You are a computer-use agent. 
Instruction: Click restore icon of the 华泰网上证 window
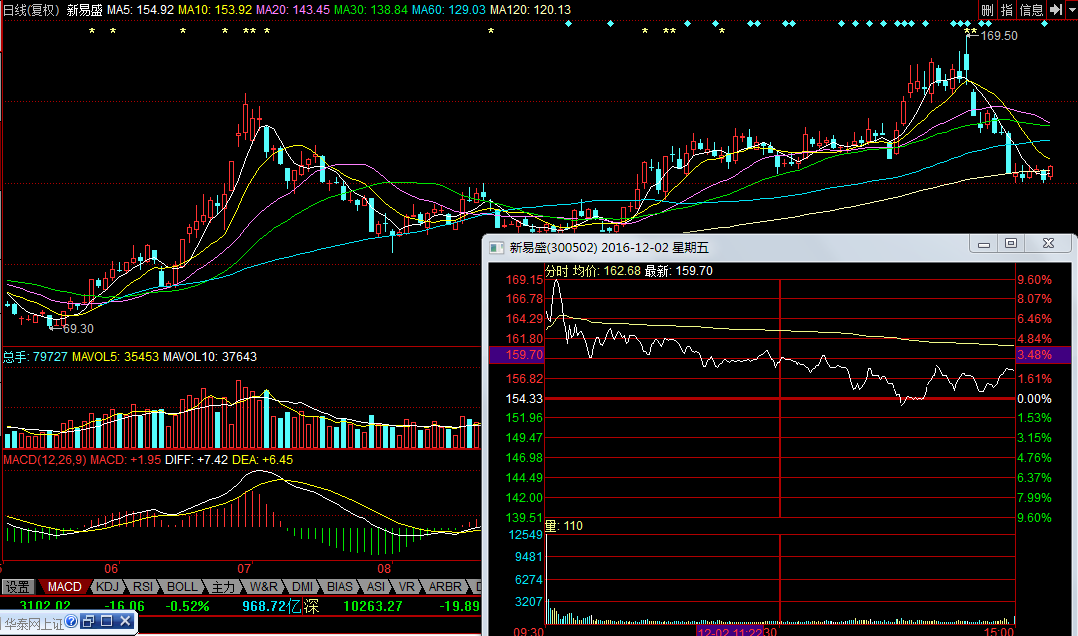click(89, 622)
